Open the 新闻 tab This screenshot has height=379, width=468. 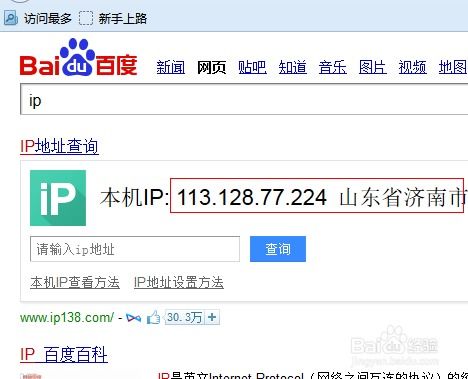pyautogui.click(x=171, y=67)
